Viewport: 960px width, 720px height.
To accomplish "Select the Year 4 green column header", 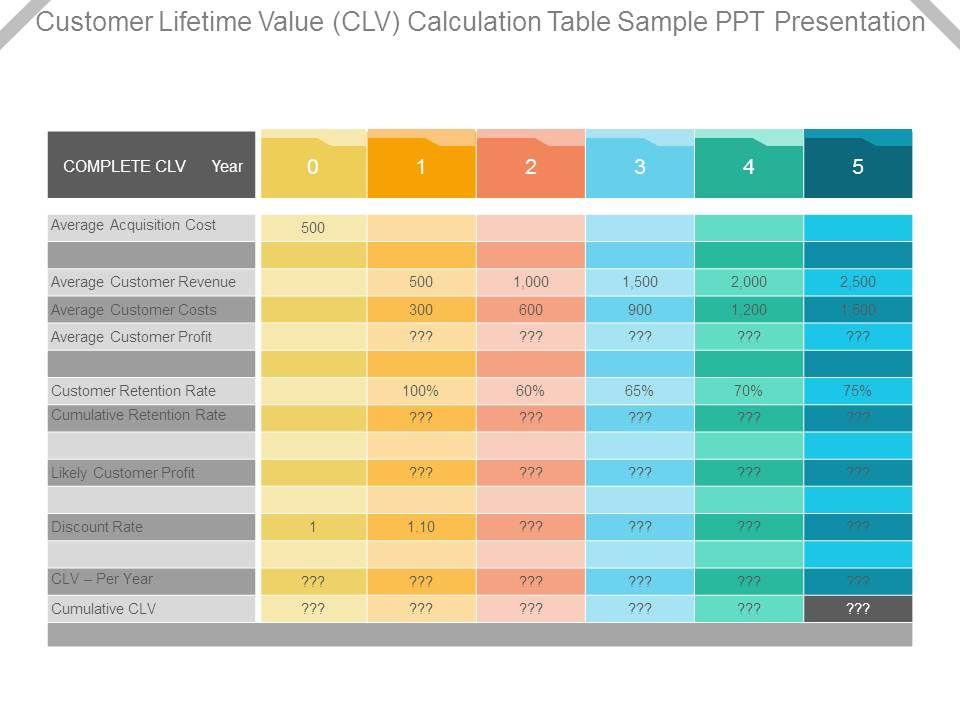I will point(749,167).
